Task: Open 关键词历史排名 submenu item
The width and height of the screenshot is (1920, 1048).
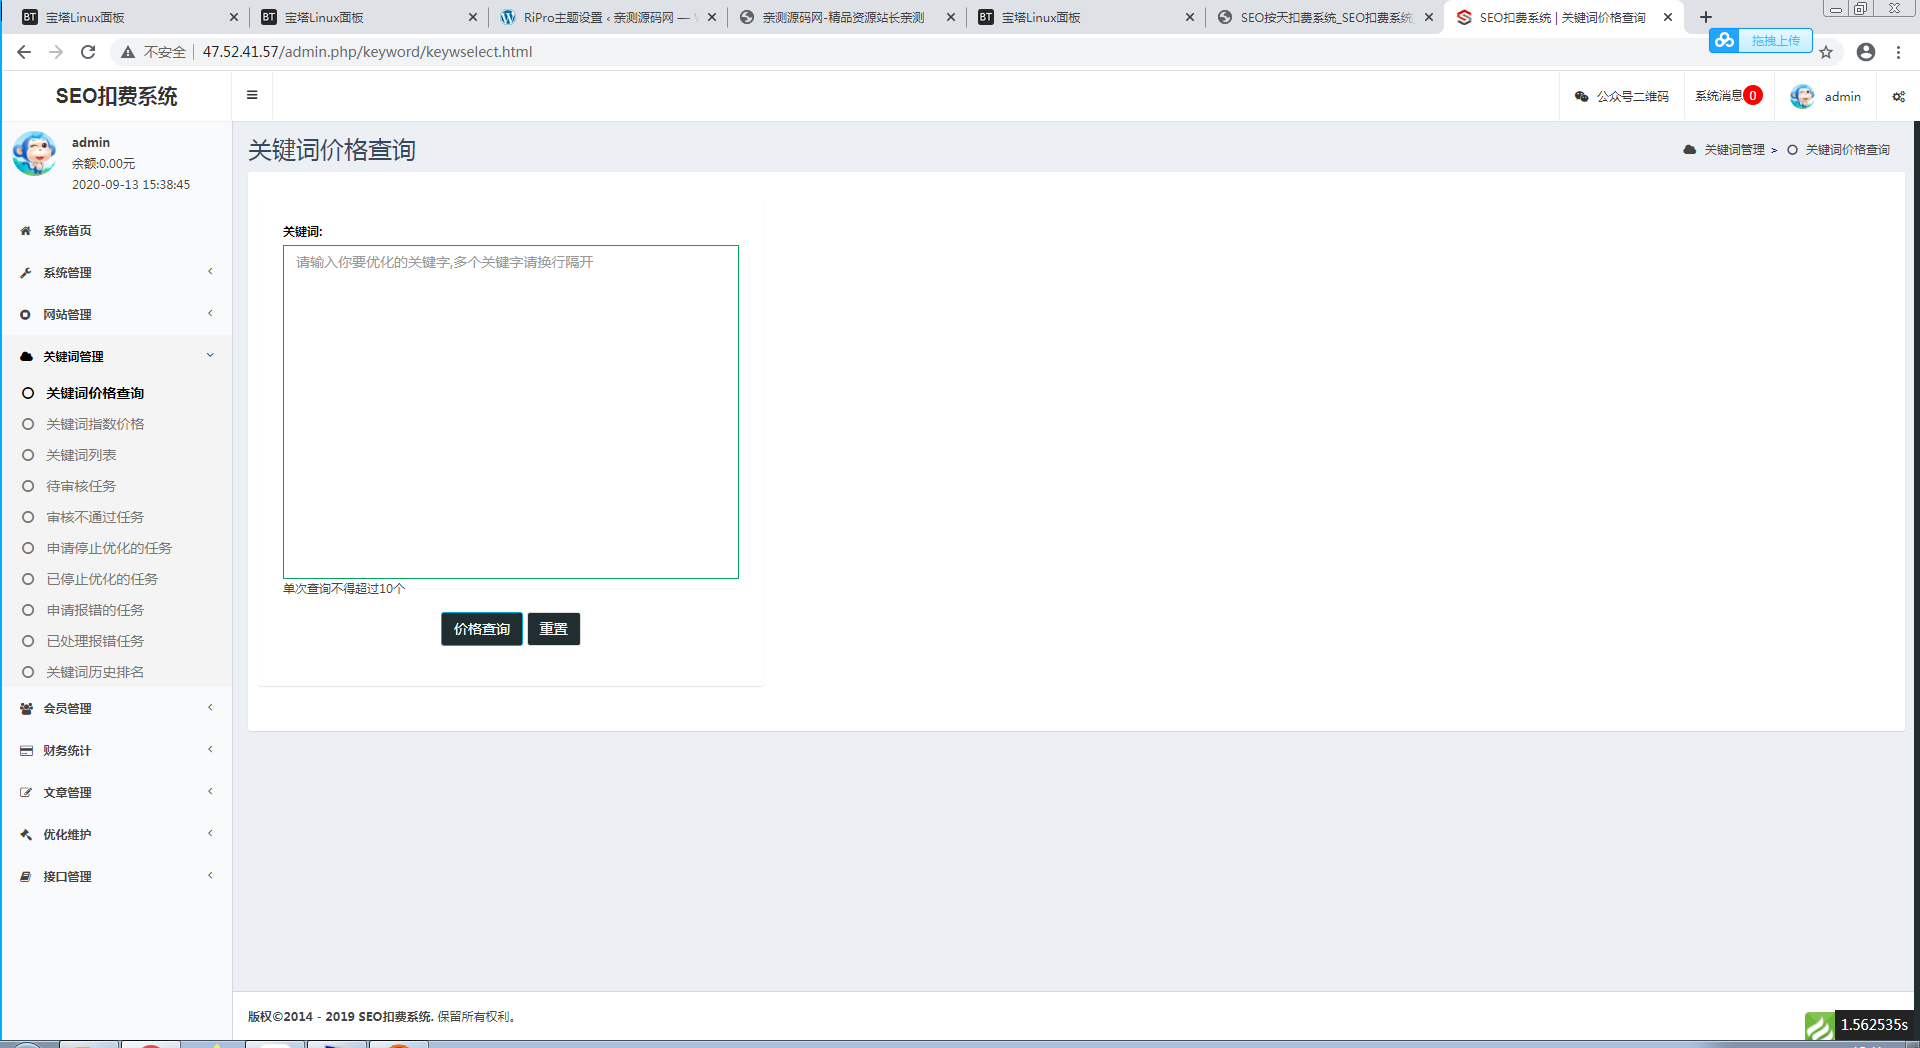Action: click(x=95, y=672)
